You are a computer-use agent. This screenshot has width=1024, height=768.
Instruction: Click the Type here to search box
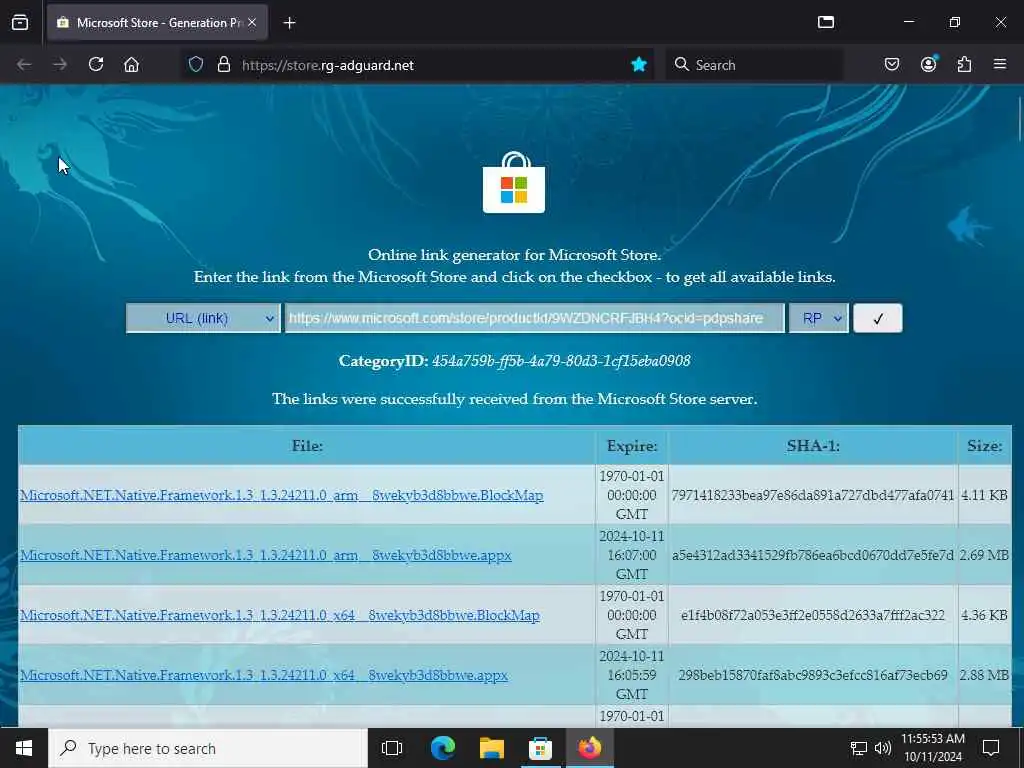[208, 748]
